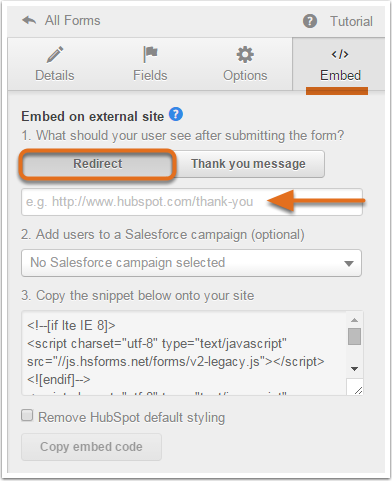Click the code brackets Embed icon
This screenshot has width=392, height=481.
340,54
